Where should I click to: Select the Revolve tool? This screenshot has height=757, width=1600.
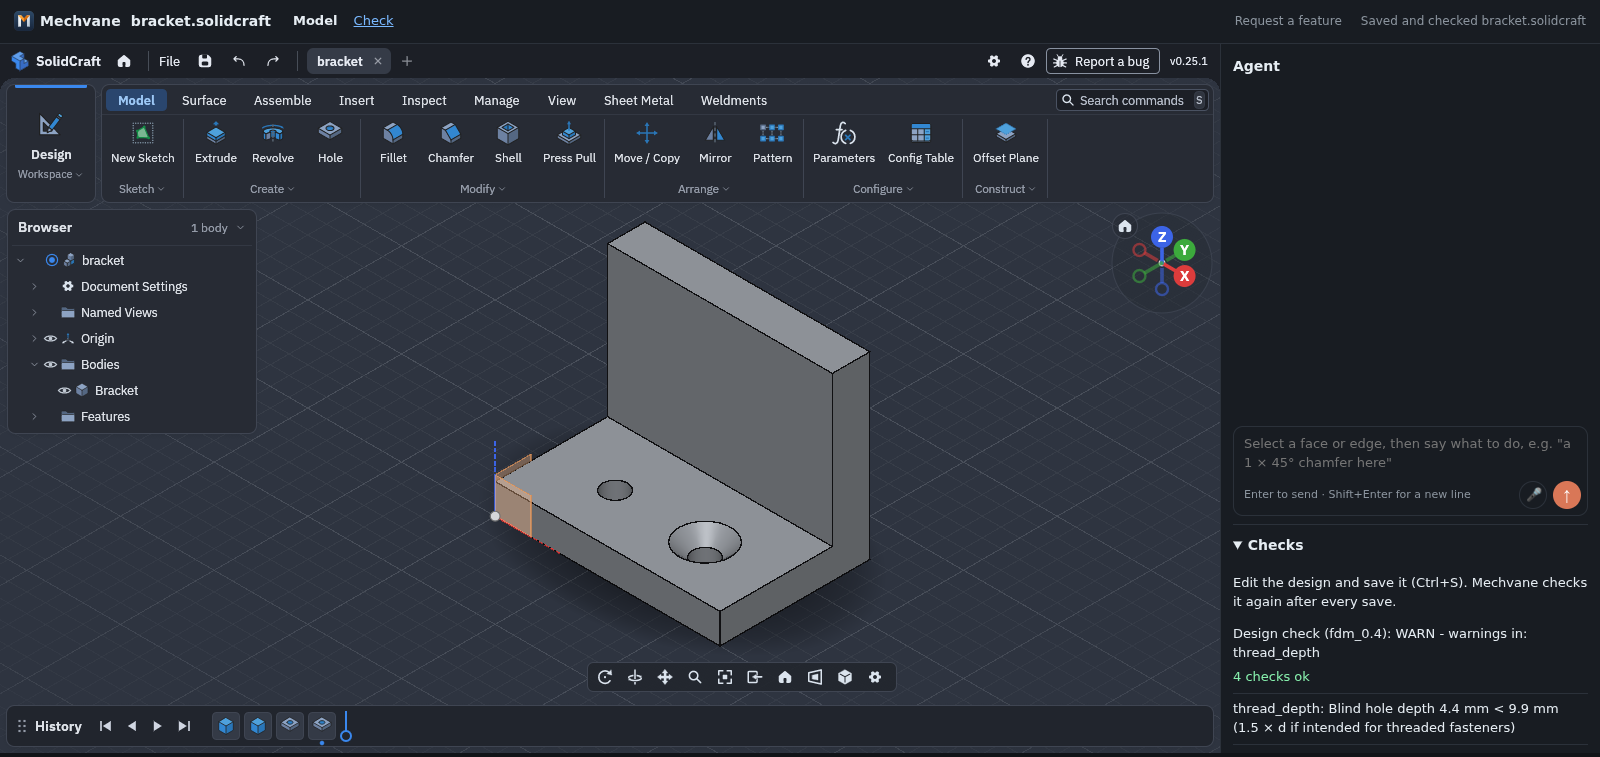pos(273,143)
